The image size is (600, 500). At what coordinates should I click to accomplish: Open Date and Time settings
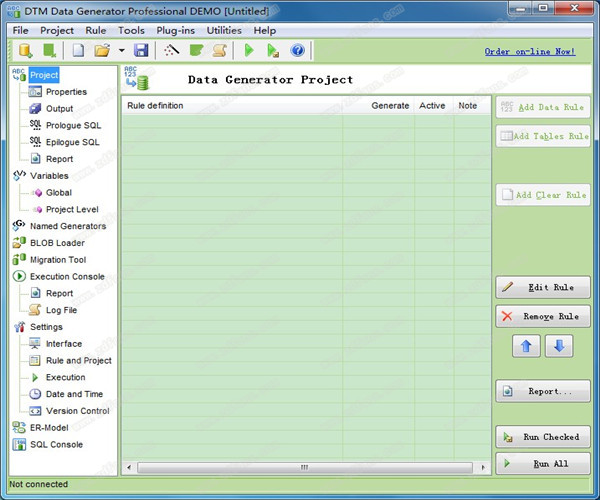pos(74,394)
